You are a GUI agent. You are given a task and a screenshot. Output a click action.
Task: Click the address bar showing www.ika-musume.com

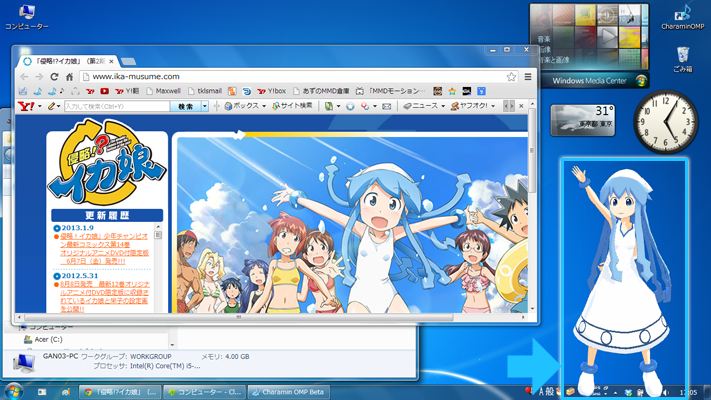coord(299,77)
